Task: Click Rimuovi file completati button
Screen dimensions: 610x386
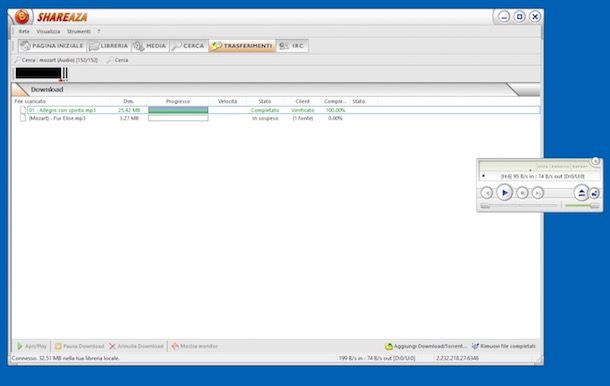Action: tap(504, 346)
